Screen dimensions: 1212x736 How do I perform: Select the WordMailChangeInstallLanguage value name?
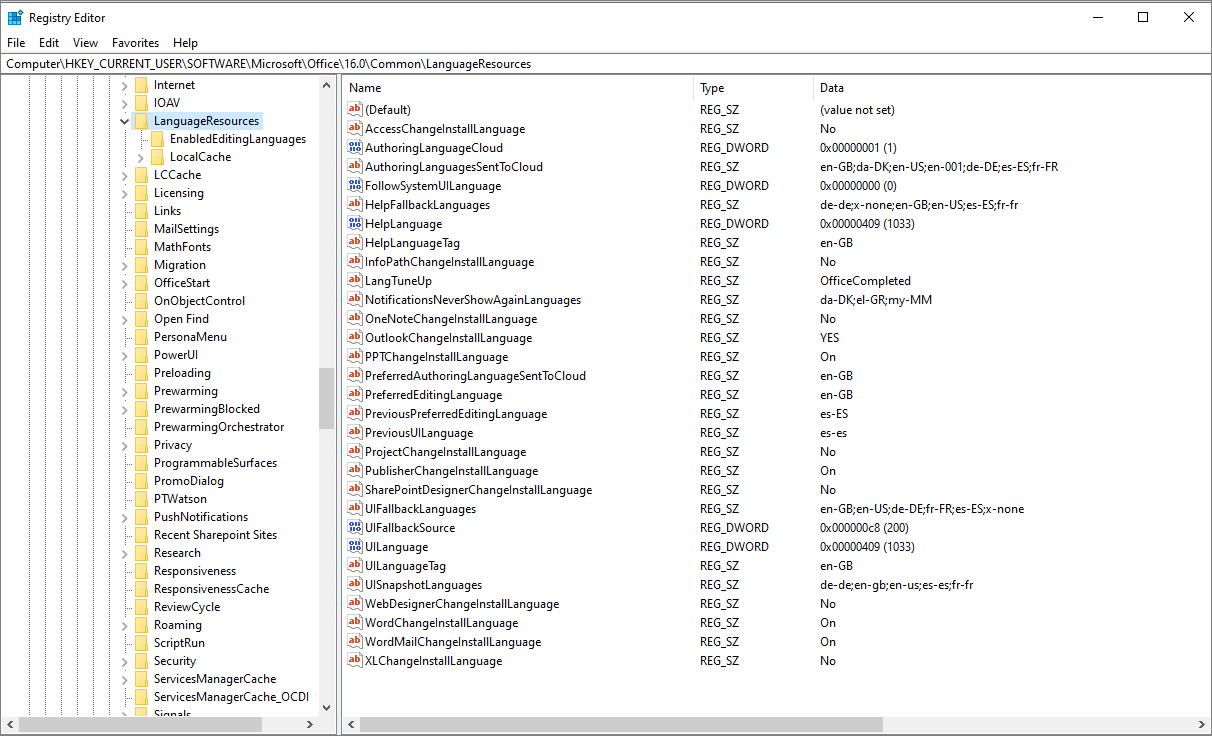pyautogui.click(x=453, y=641)
